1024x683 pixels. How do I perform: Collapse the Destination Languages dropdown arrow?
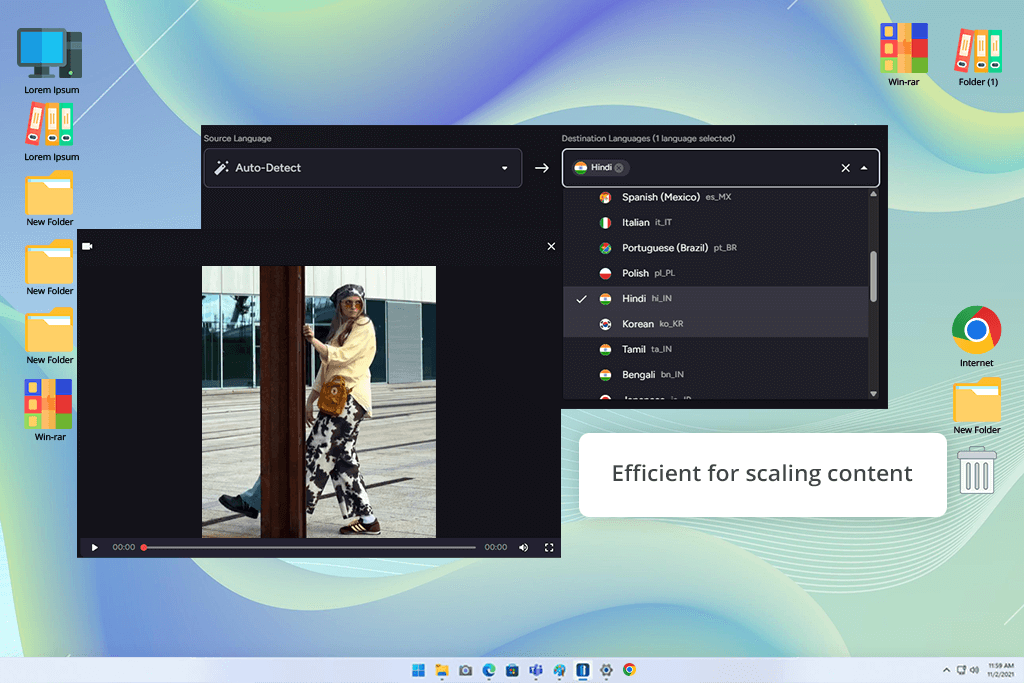pos(864,168)
